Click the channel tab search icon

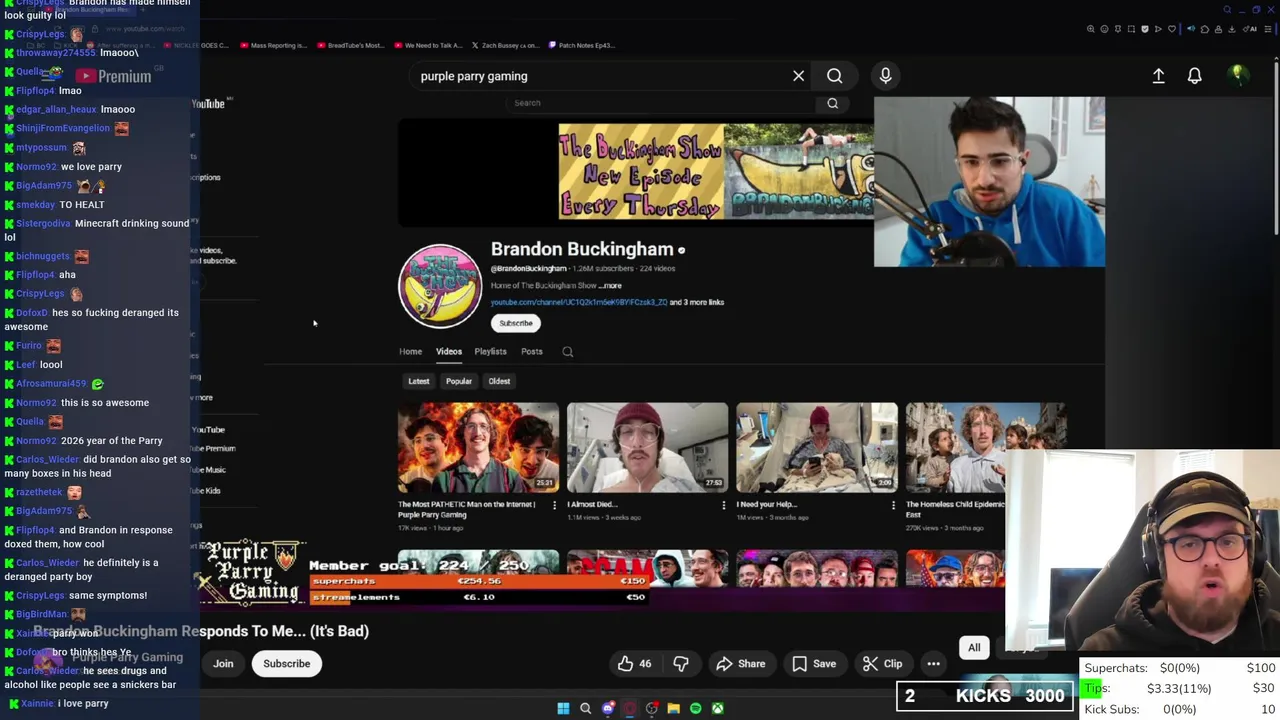tap(567, 352)
